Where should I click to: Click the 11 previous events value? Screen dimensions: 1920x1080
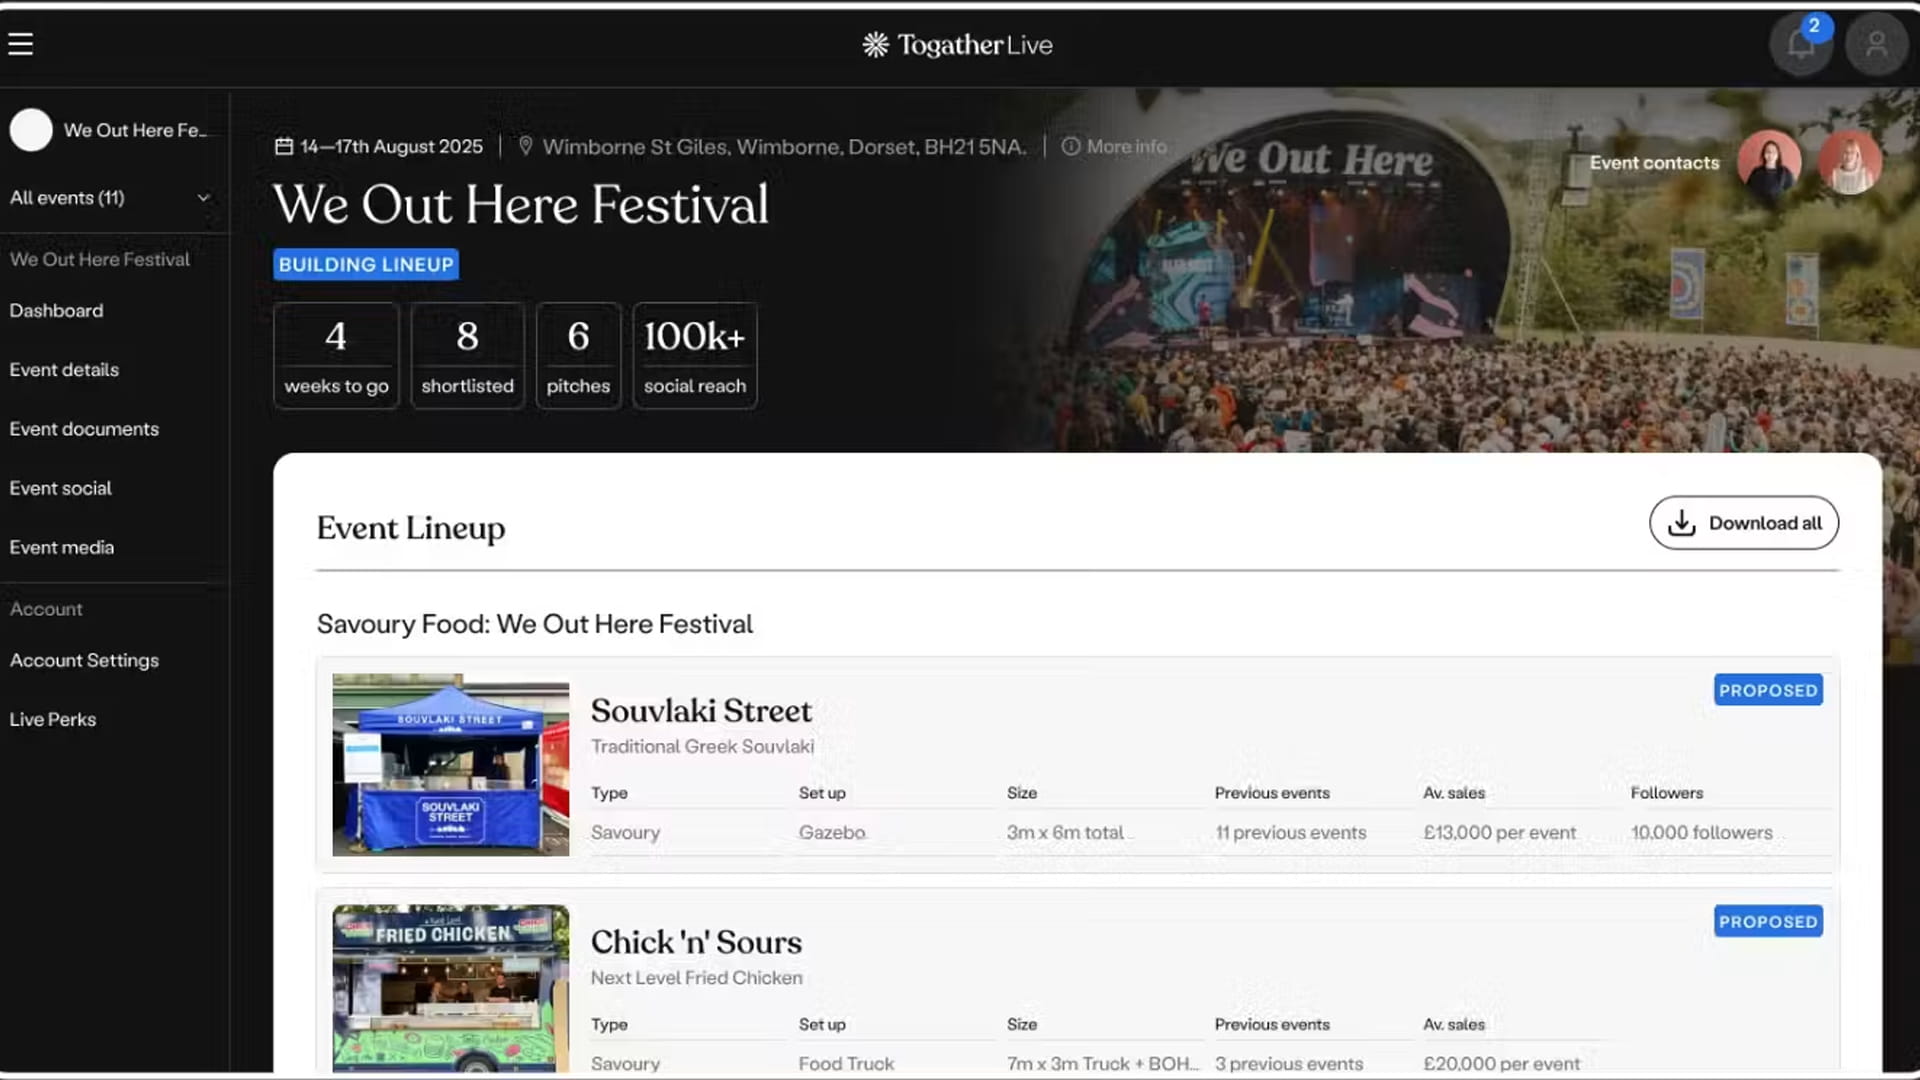pos(1290,832)
